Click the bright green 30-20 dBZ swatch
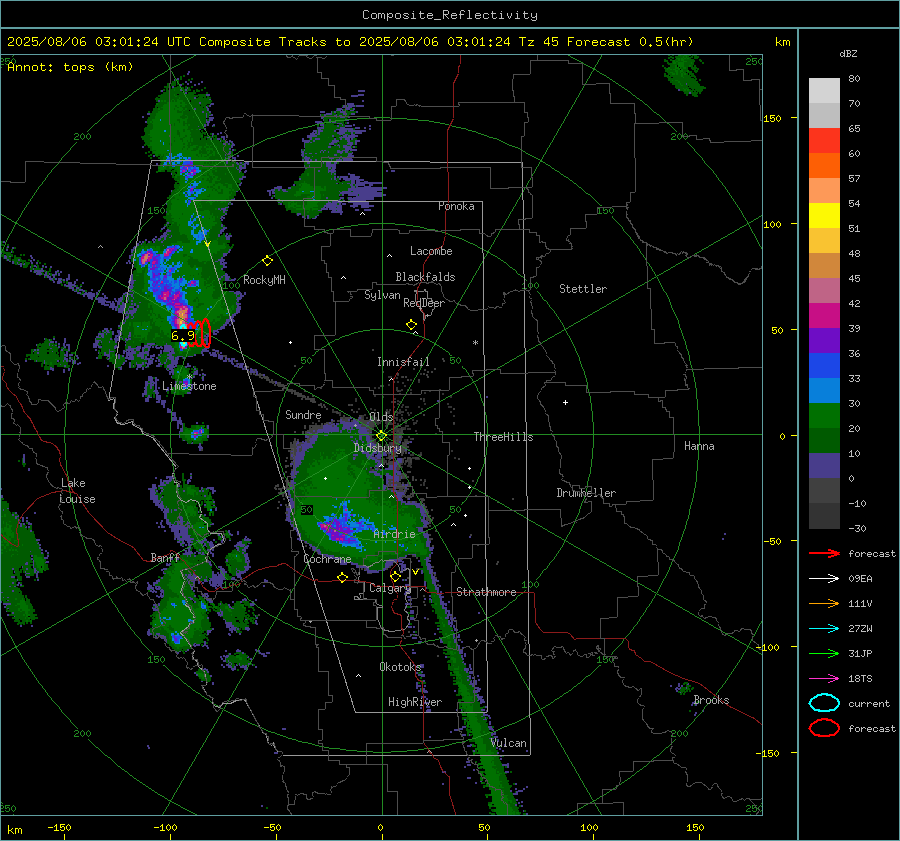This screenshot has width=900, height=841. pyautogui.click(x=824, y=416)
